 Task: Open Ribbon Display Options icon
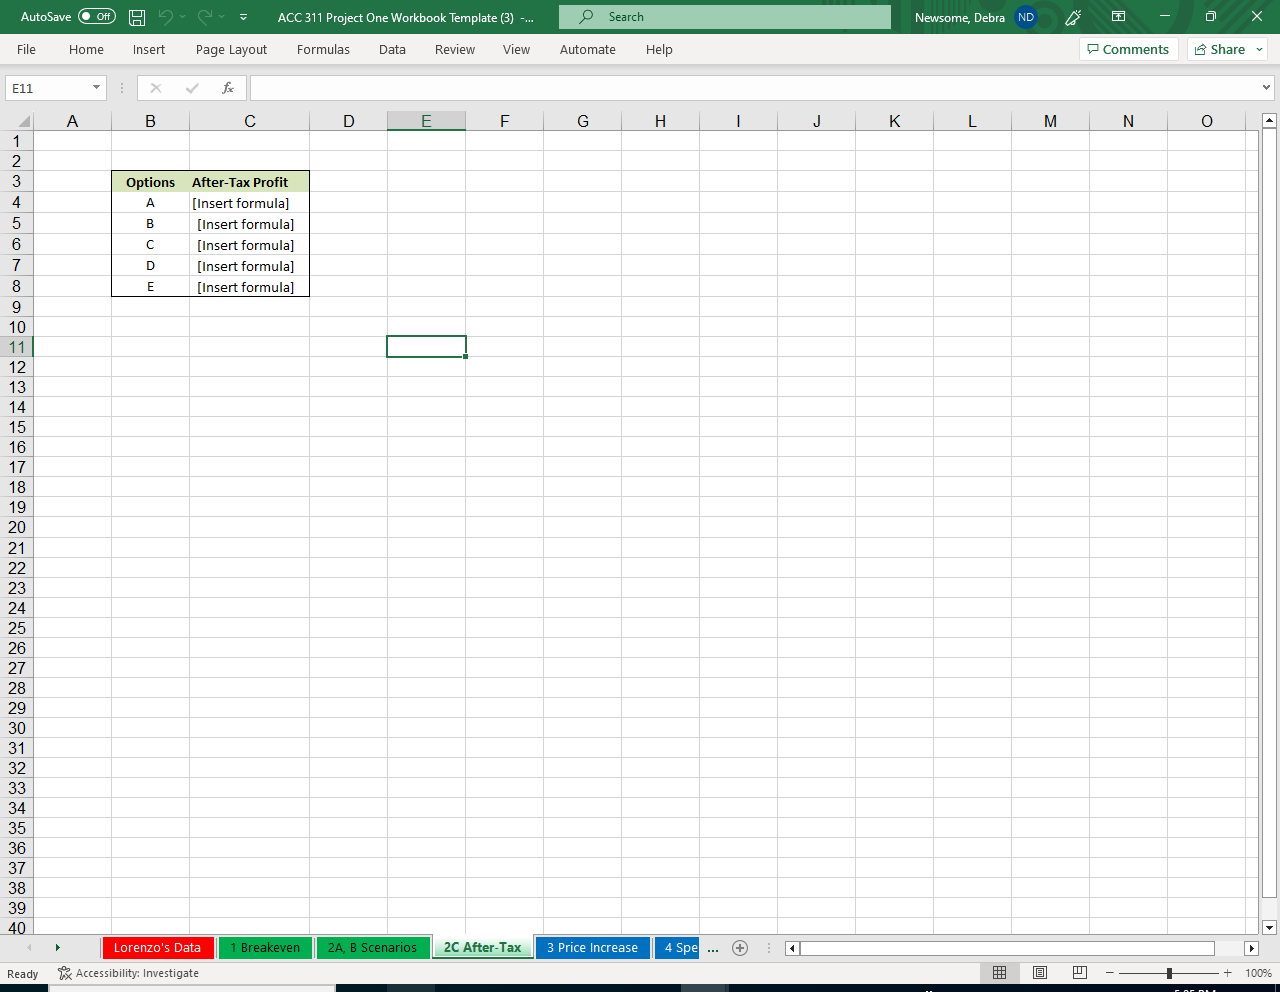(x=1119, y=17)
